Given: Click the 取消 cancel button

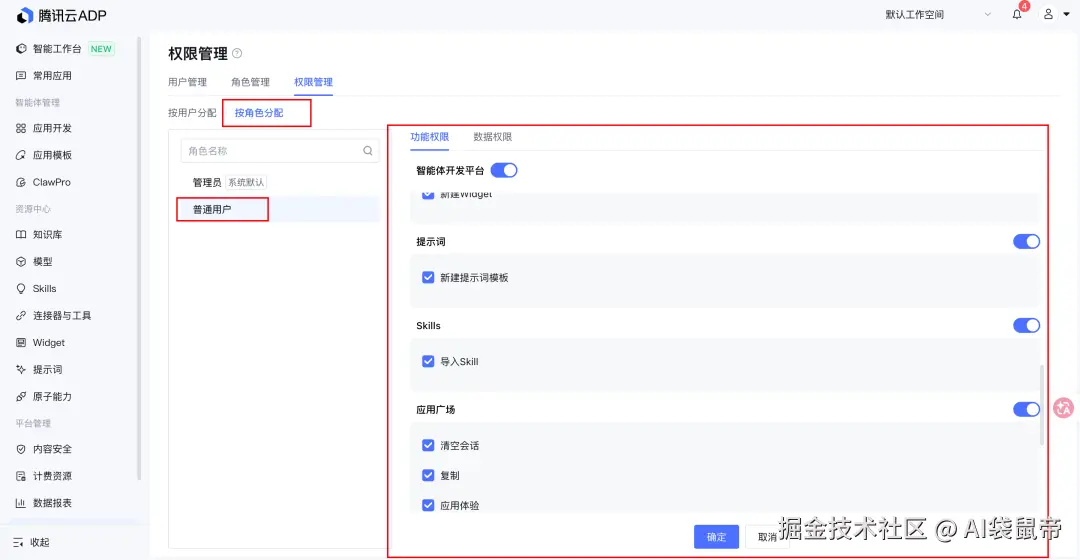Looking at the screenshot, I should 767,537.
